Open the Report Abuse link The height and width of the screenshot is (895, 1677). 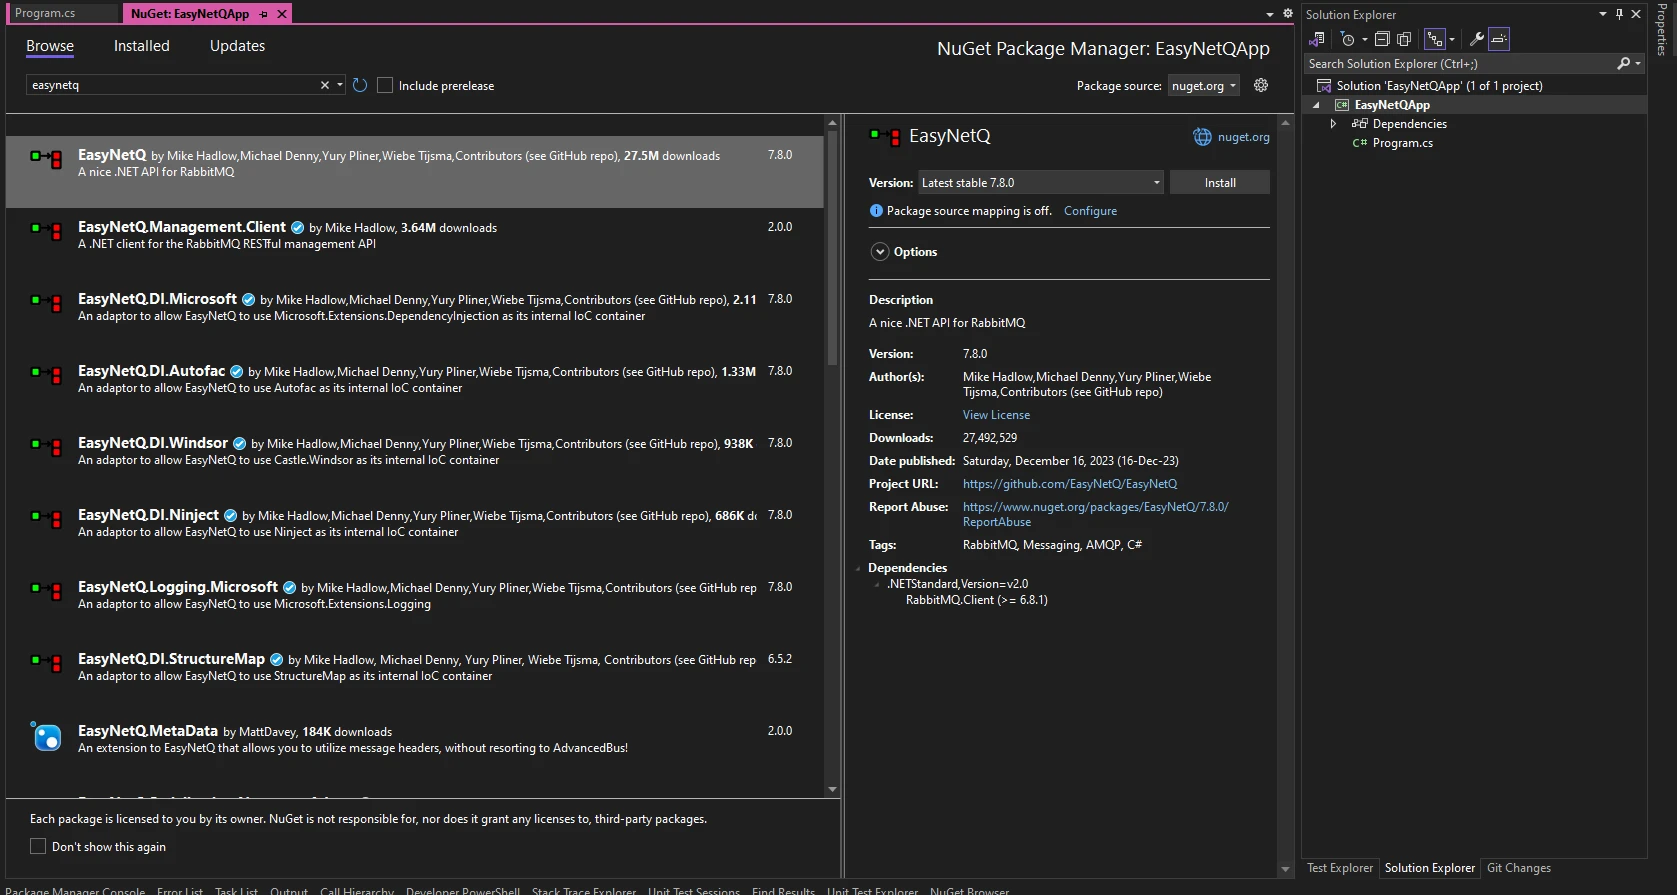pos(1096,514)
